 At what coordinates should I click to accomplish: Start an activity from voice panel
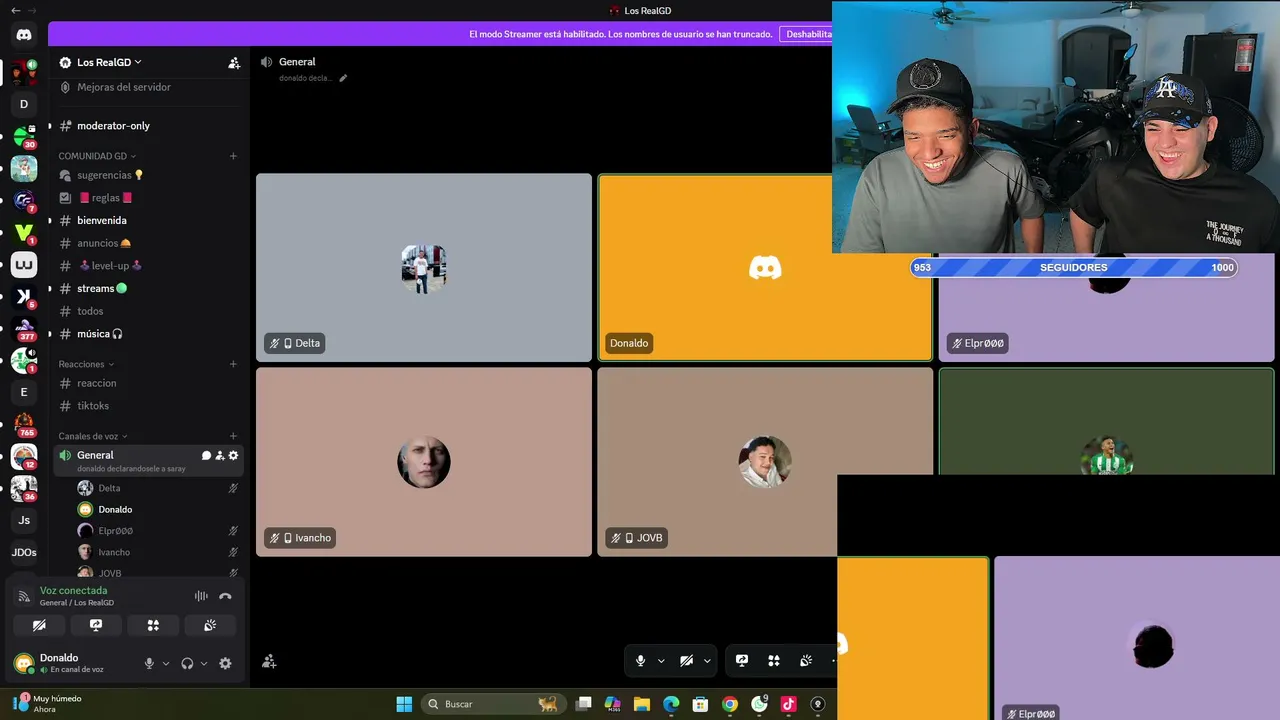[153, 625]
